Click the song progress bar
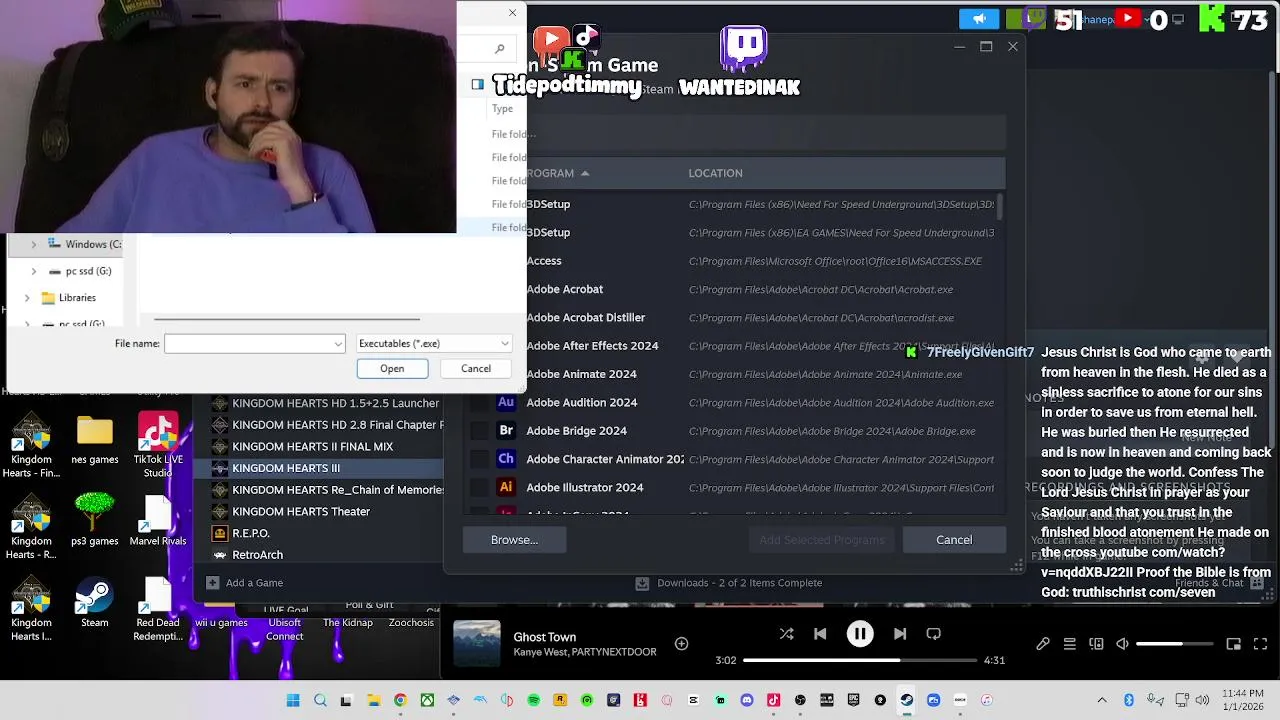Viewport: 1280px width, 720px height. click(x=860, y=660)
